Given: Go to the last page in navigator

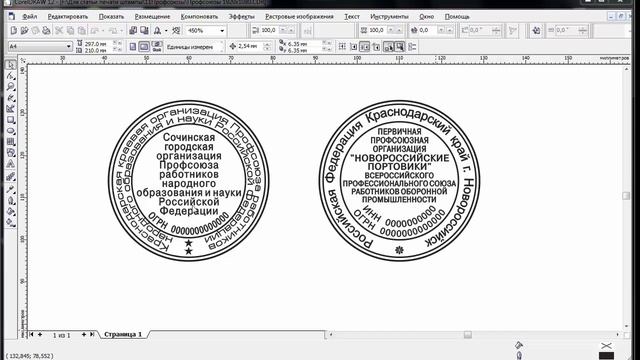Looking at the screenshot, I should click(x=92, y=334).
